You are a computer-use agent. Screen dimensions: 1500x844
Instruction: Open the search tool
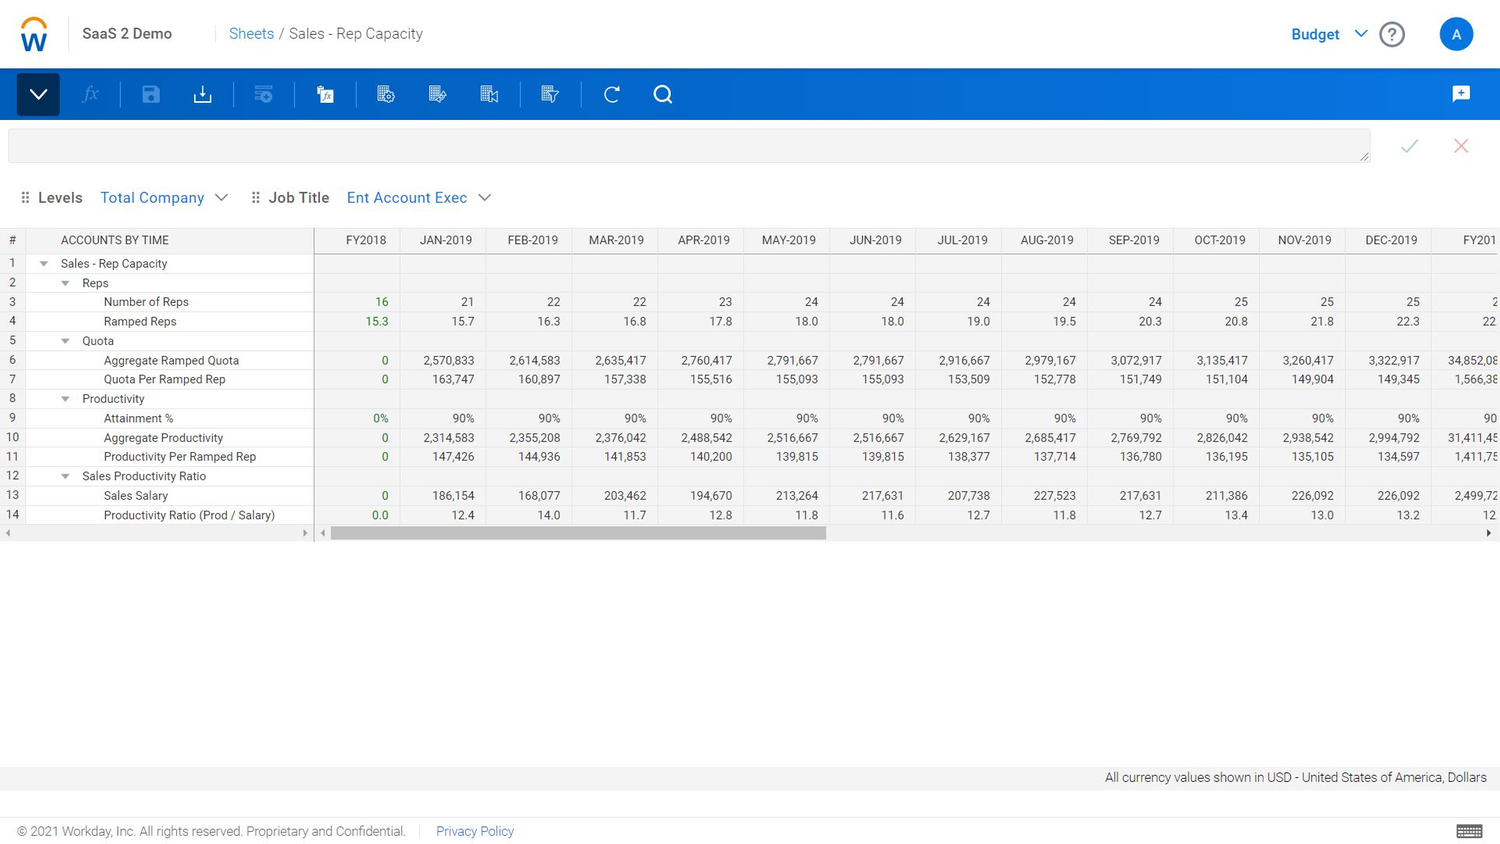click(x=662, y=94)
